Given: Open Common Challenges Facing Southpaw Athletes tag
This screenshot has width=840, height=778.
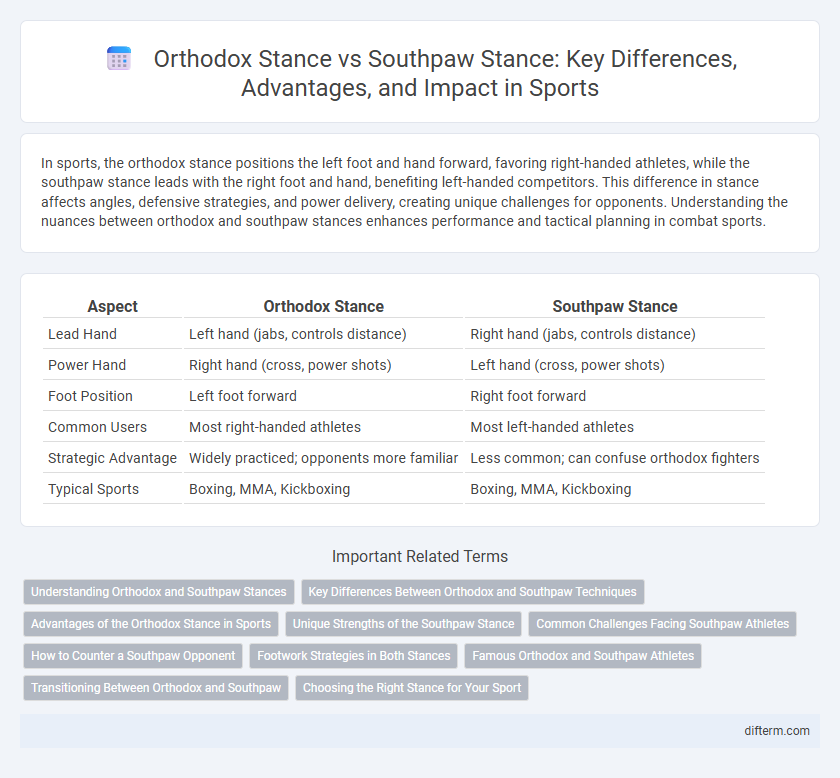Looking at the screenshot, I should tap(663, 624).
